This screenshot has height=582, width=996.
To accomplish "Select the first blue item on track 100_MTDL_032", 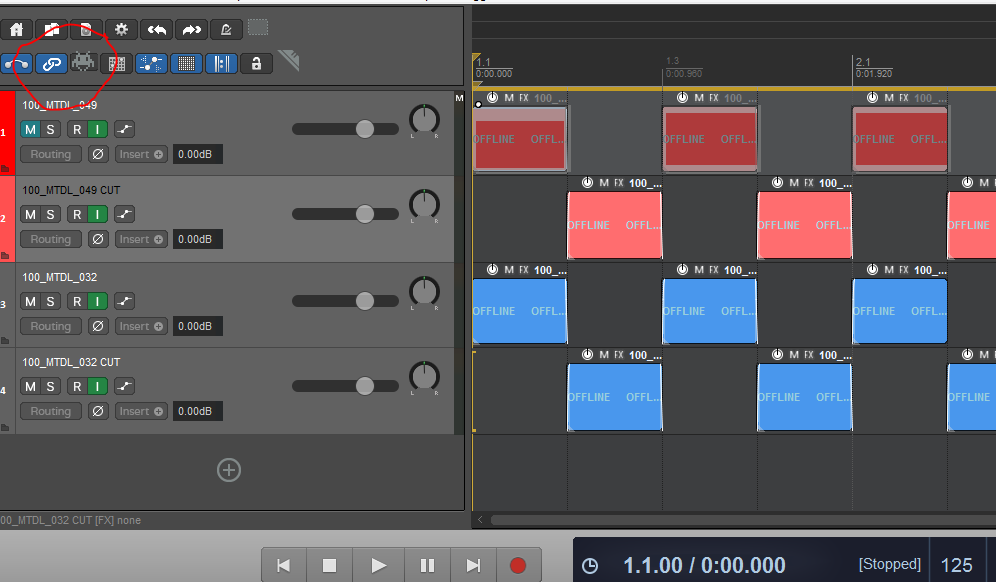I will [520, 311].
